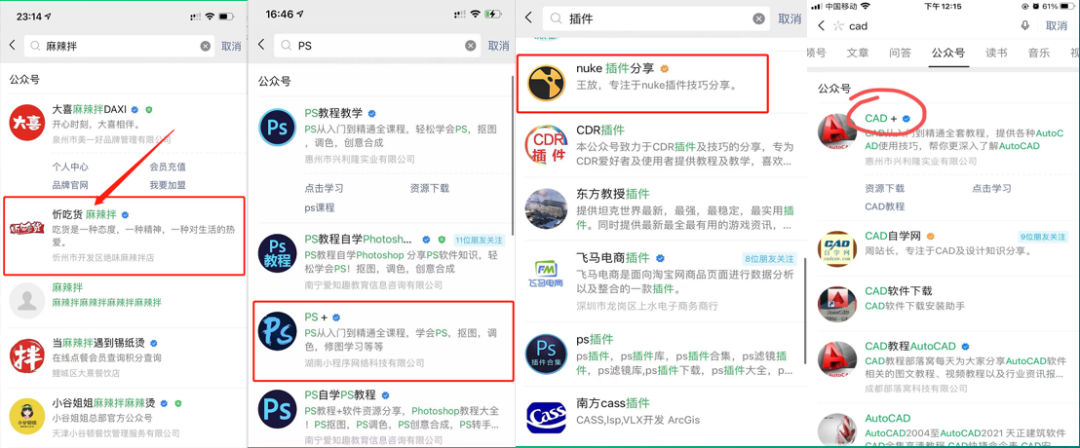The image size is (1080, 448).
Task: Open the 我要加盟 link
Action: click(x=167, y=185)
